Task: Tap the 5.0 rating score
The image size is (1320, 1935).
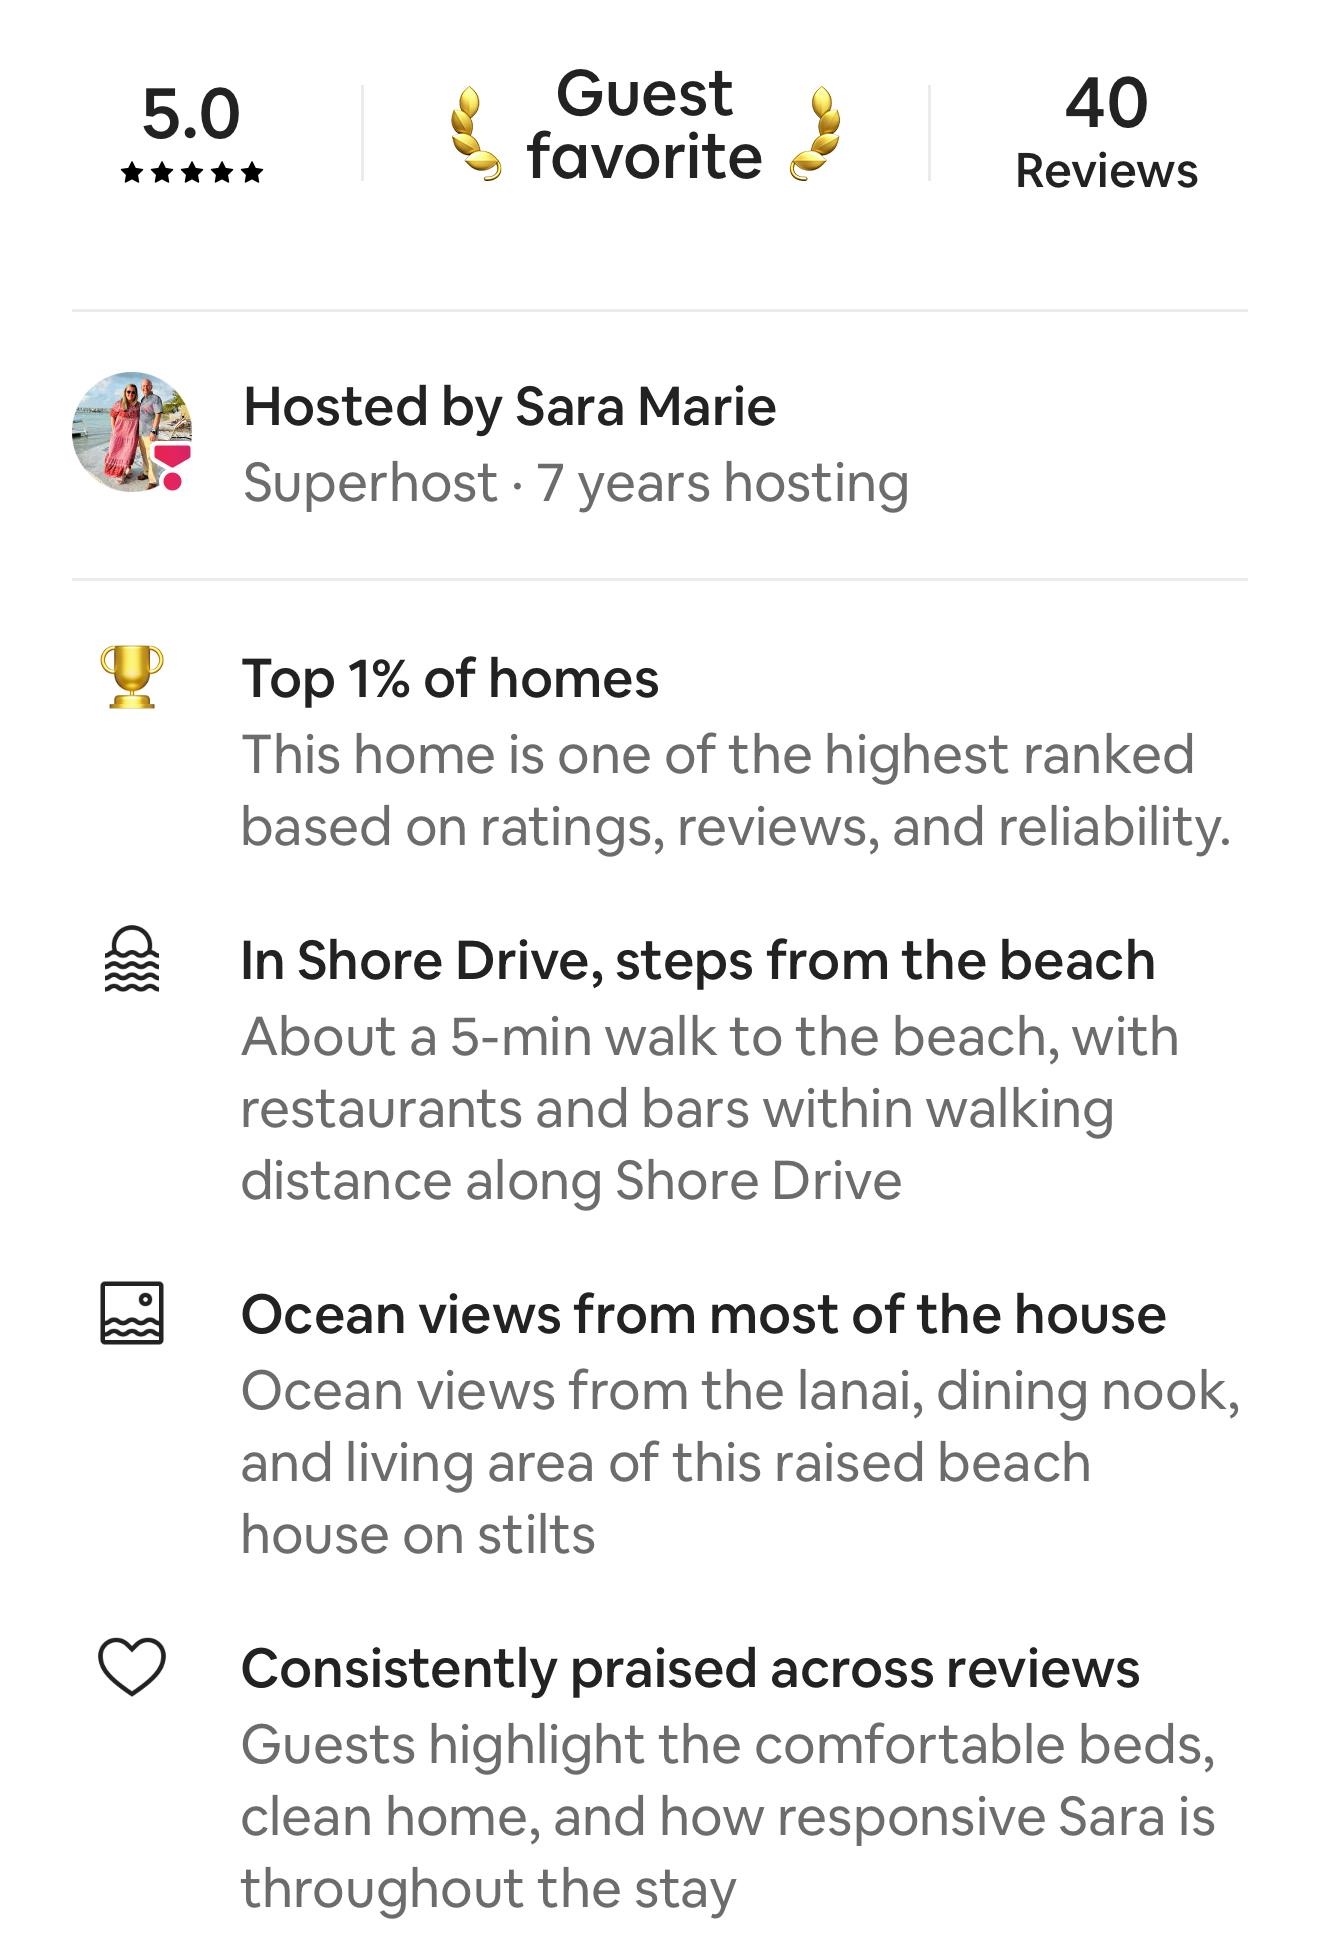Action: pos(191,113)
